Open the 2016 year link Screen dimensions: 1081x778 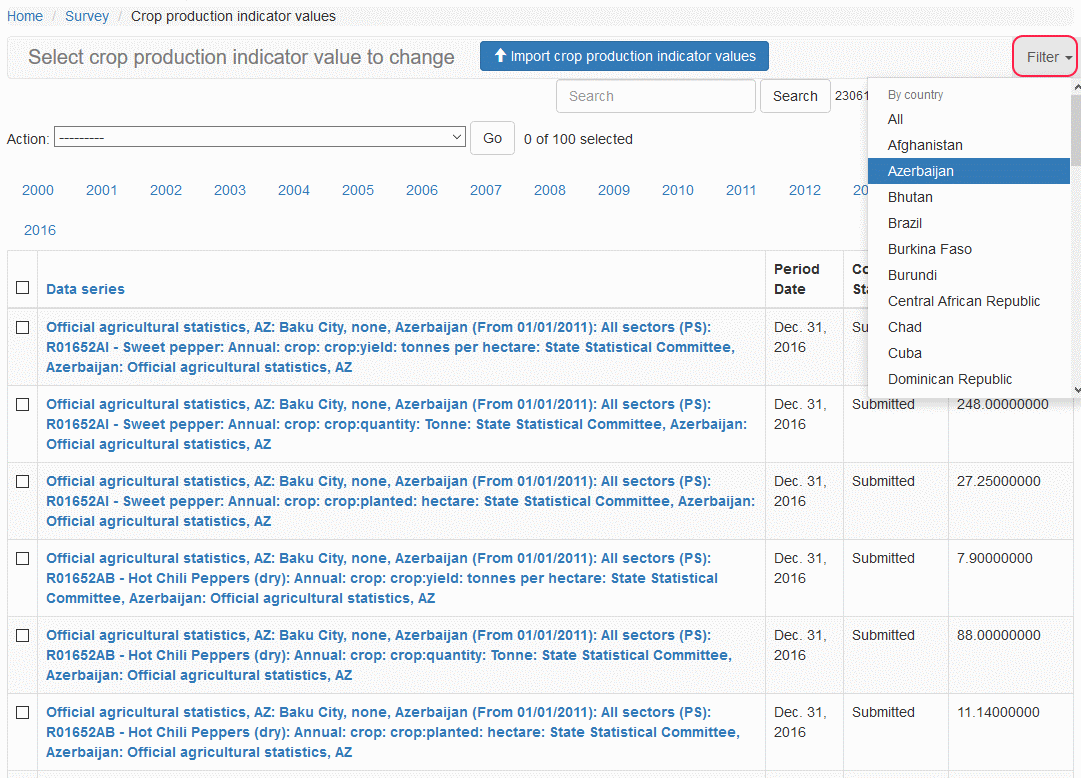click(40, 230)
